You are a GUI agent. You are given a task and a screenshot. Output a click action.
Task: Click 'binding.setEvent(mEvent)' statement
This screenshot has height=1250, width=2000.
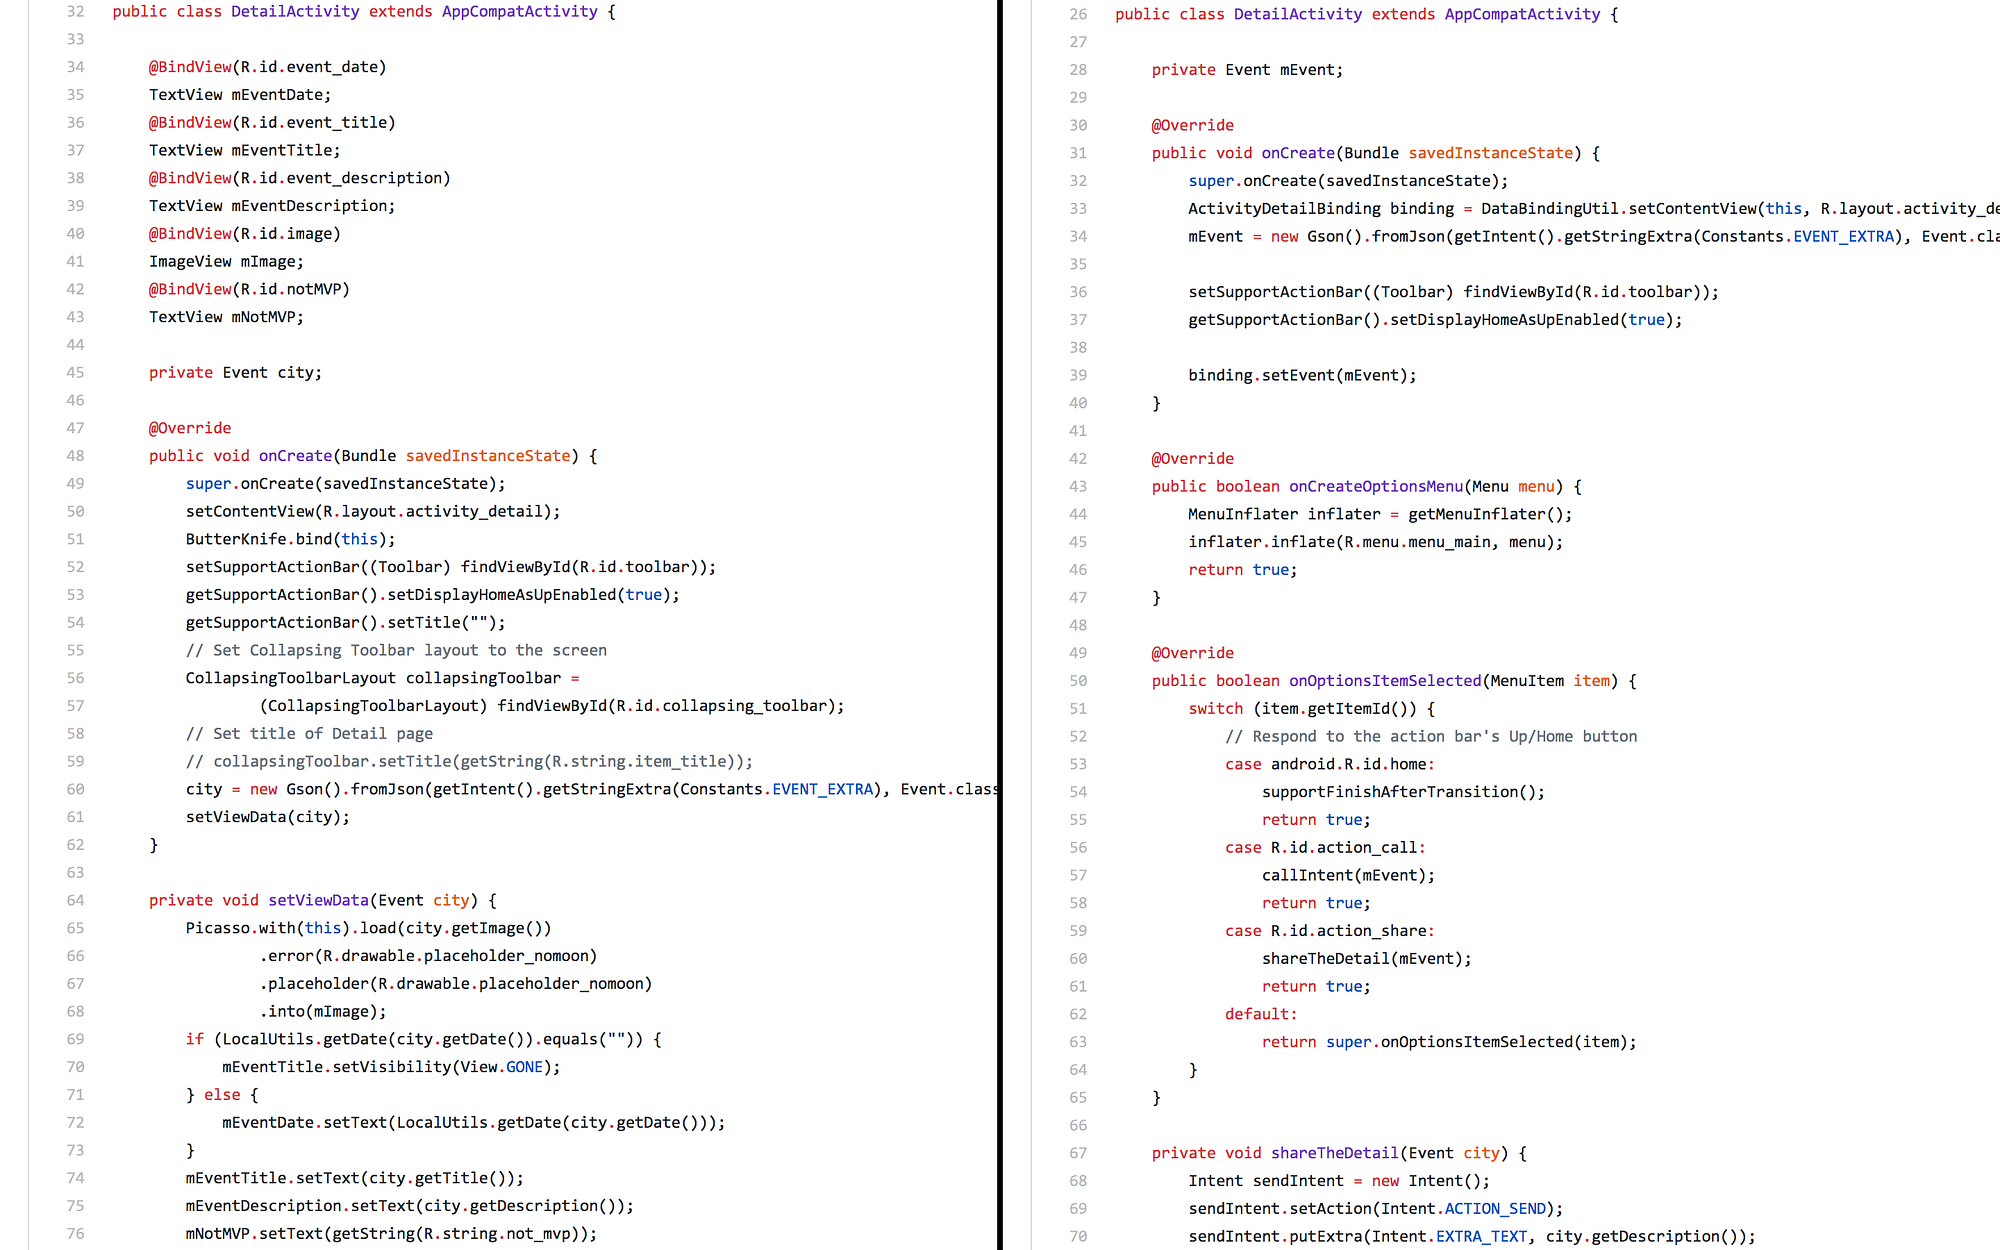pyautogui.click(x=1301, y=376)
